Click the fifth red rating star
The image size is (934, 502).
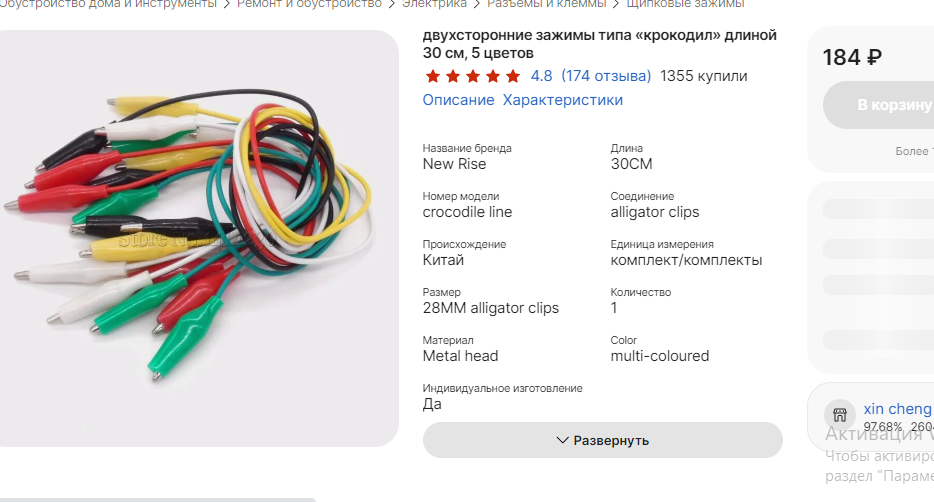513,76
